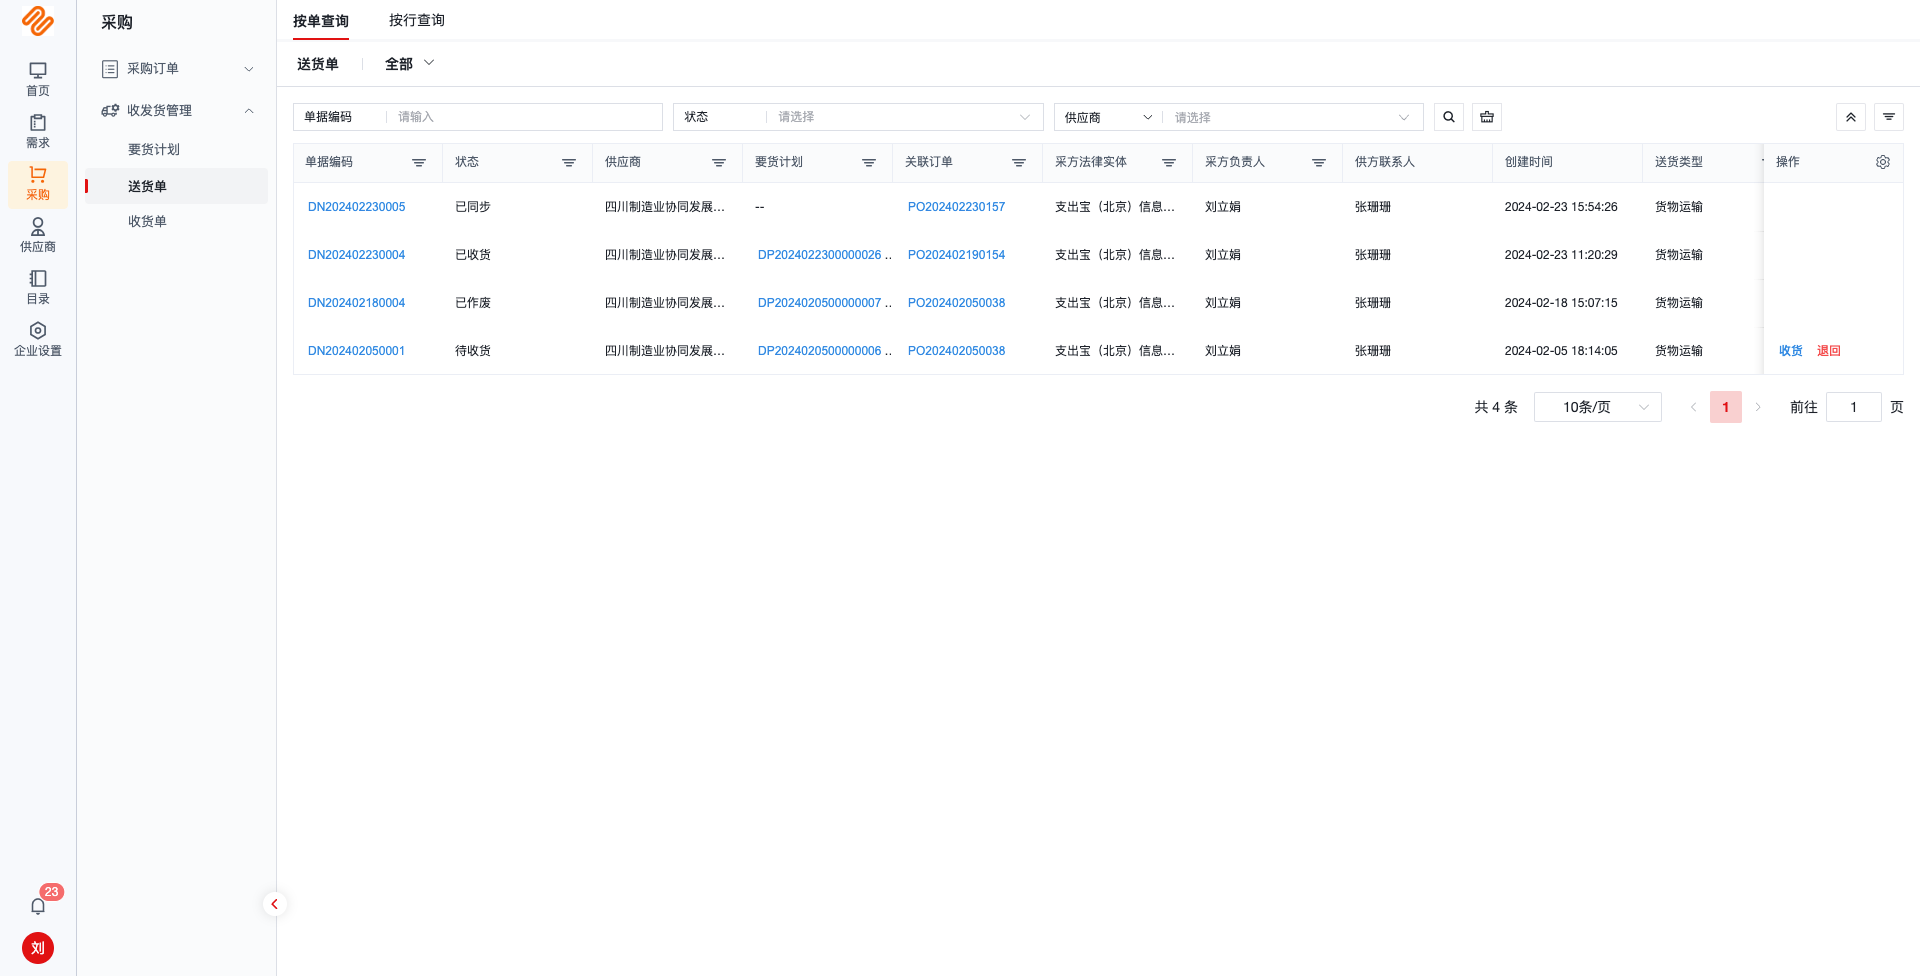Filter the 采方负责人 column header
Viewport: 1920px width, 976px height.
(1319, 163)
